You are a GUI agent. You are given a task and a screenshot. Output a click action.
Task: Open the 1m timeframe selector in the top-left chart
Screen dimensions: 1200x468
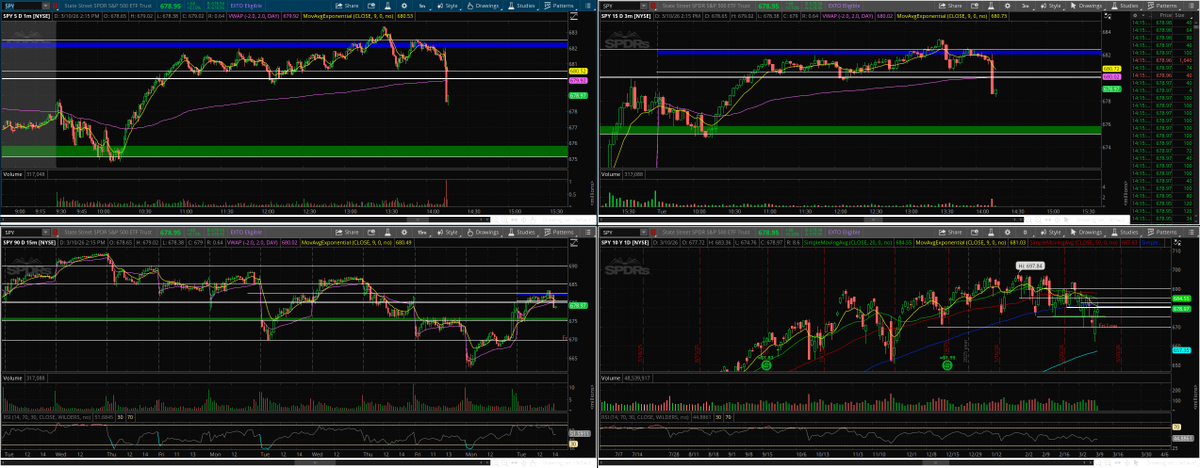423,6
